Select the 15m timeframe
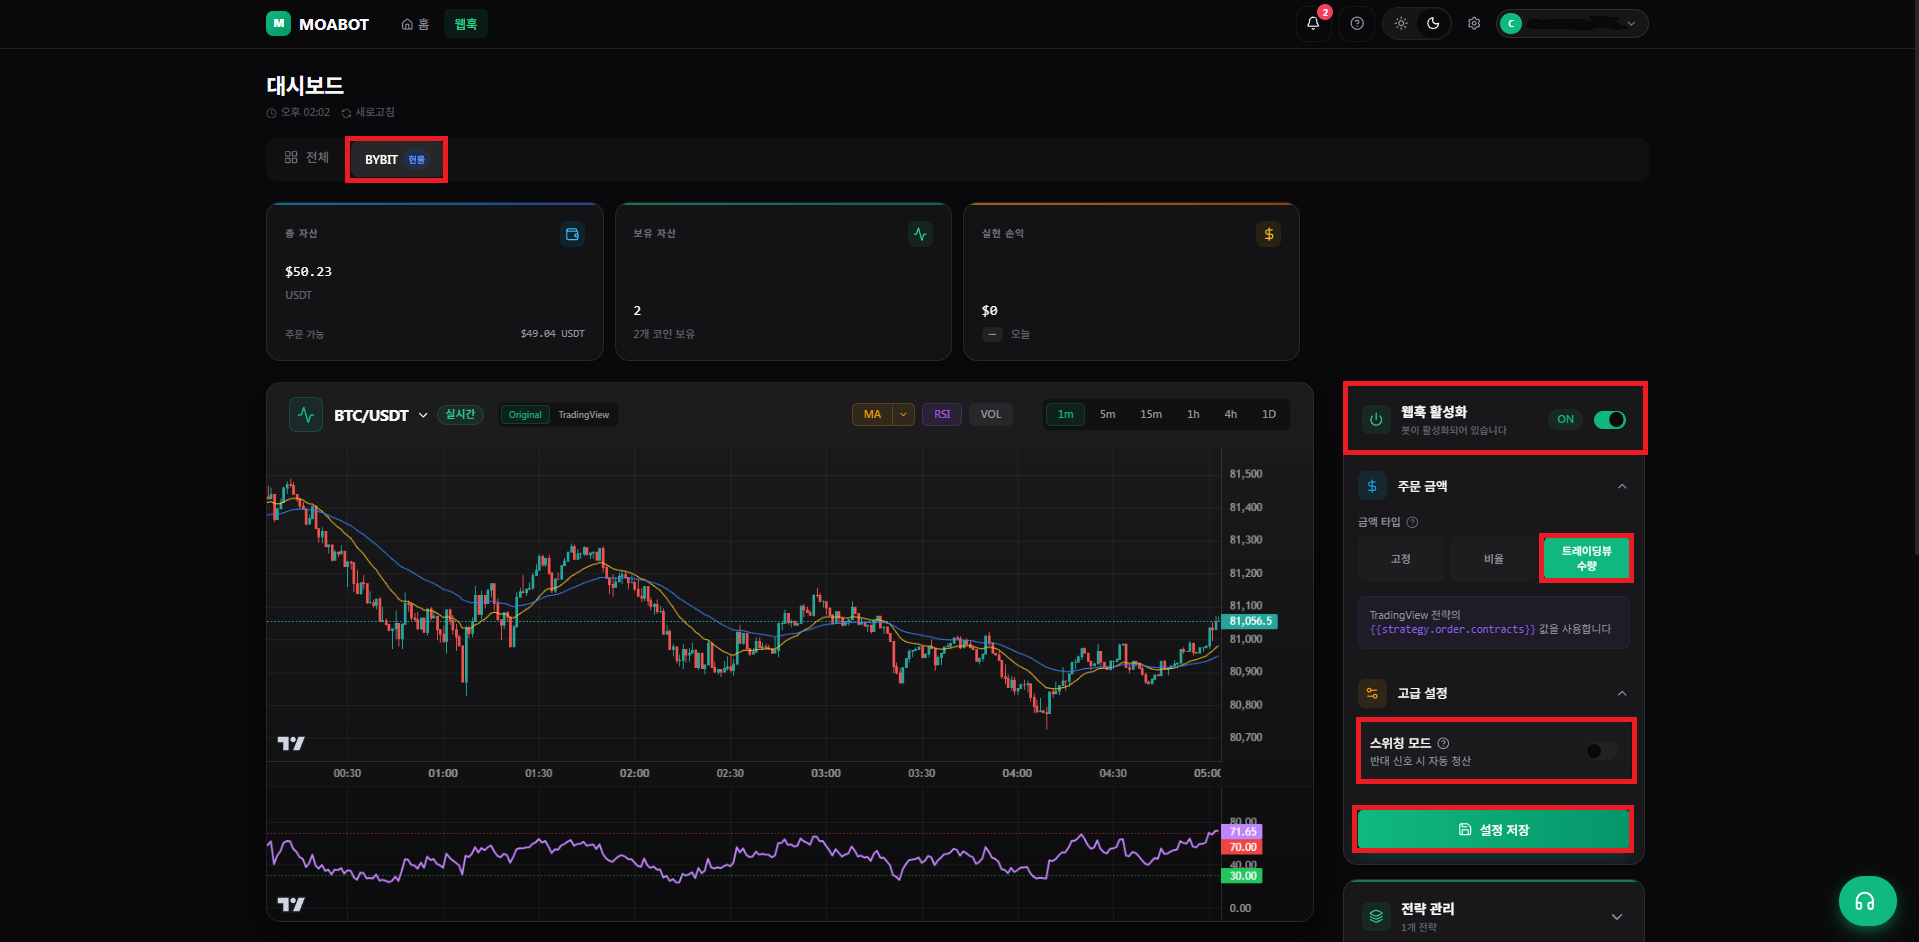This screenshot has height=942, width=1919. tap(1151, 414)
